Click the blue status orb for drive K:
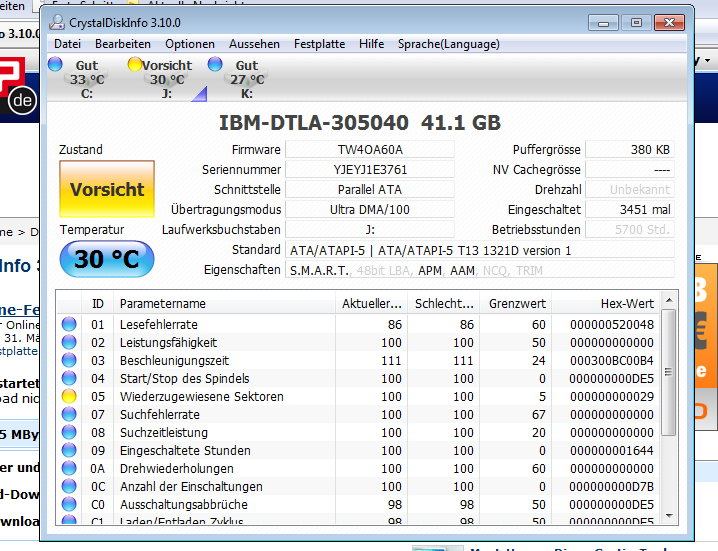This screenshot has height=551, width=718. click(x=215, y=64)
